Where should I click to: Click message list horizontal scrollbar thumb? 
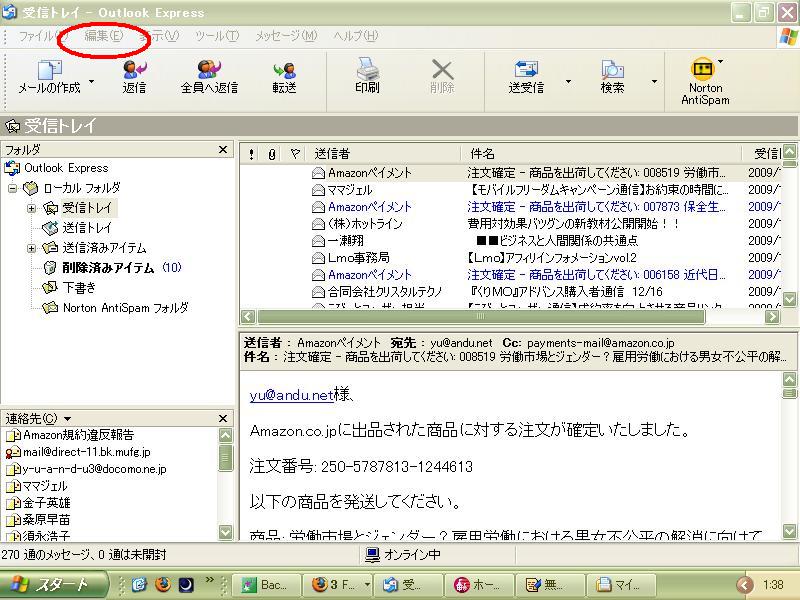pyautogui.click(x=481, y=317)
